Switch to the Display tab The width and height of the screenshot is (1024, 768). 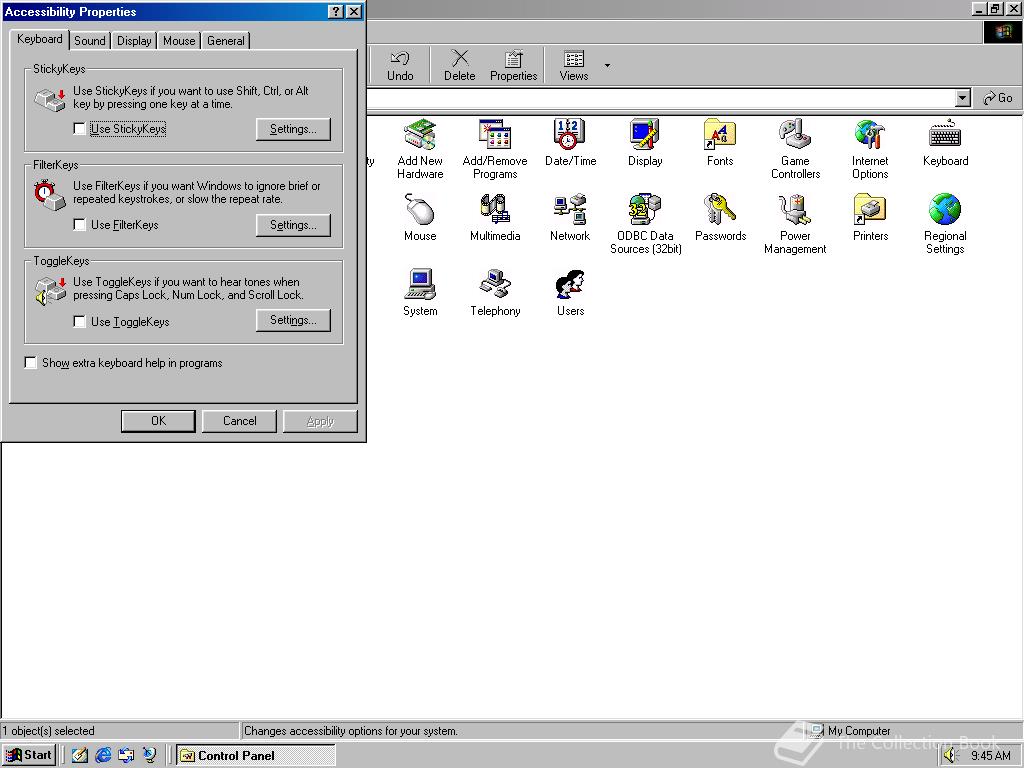134,40
